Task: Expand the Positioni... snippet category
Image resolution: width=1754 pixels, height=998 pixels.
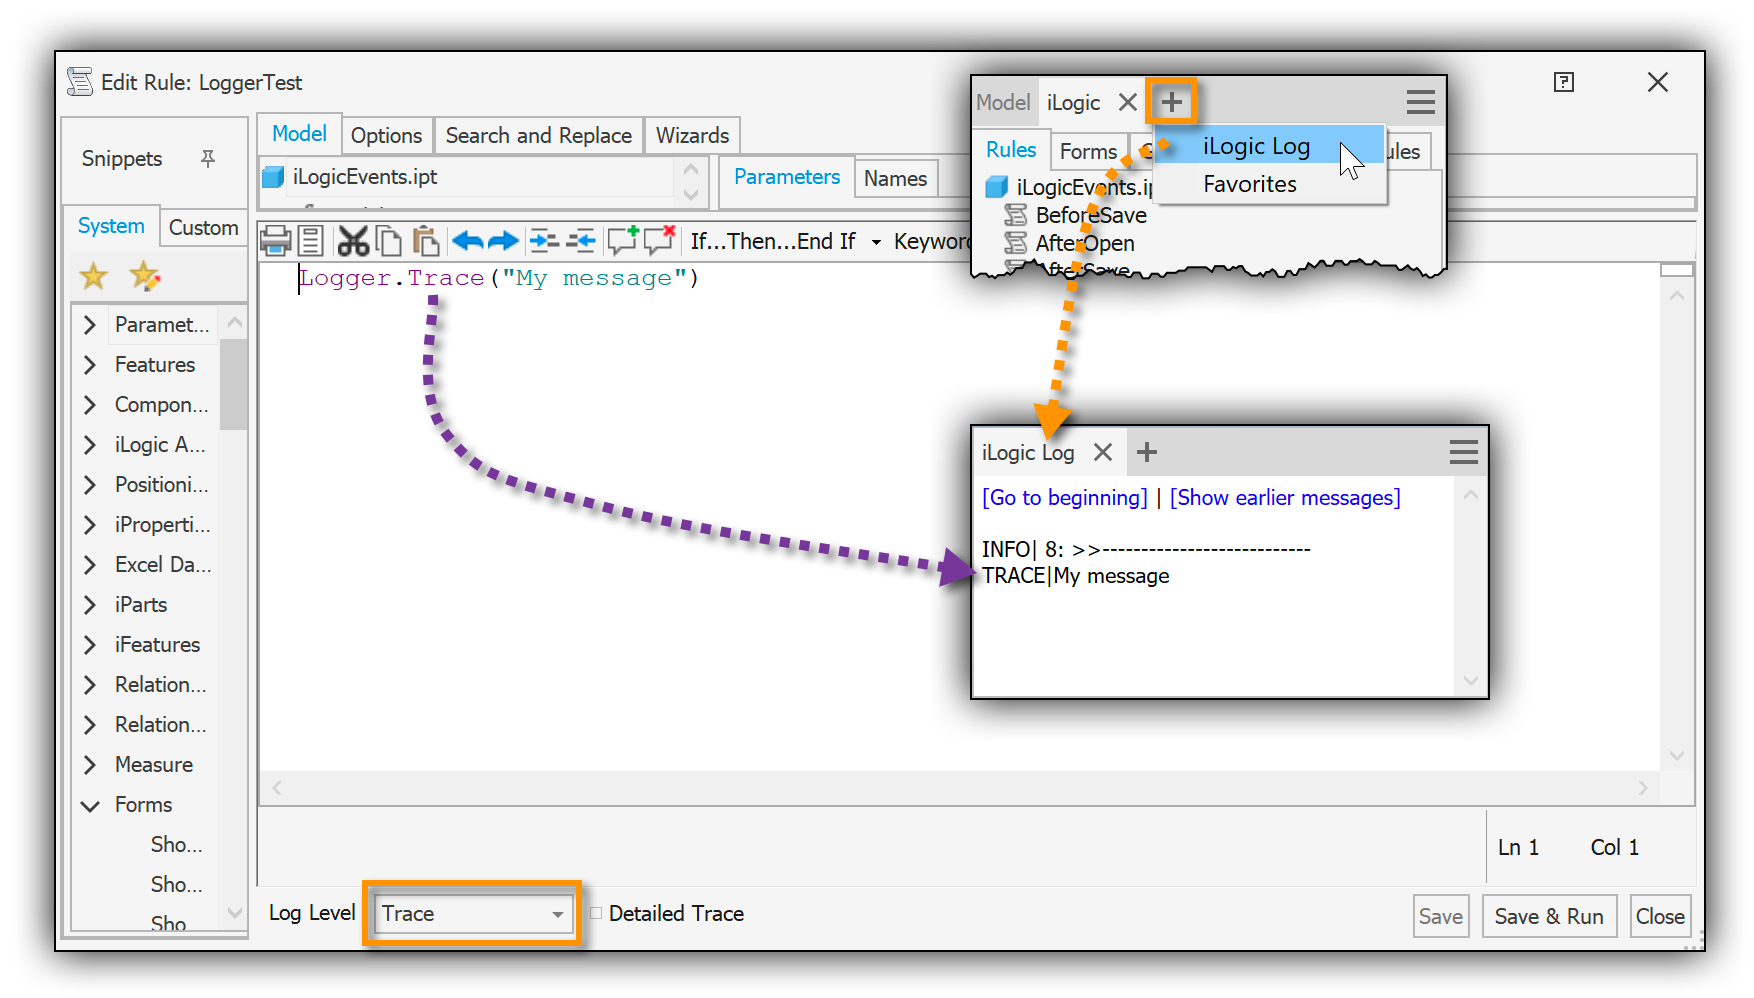Action: point(90,485)
